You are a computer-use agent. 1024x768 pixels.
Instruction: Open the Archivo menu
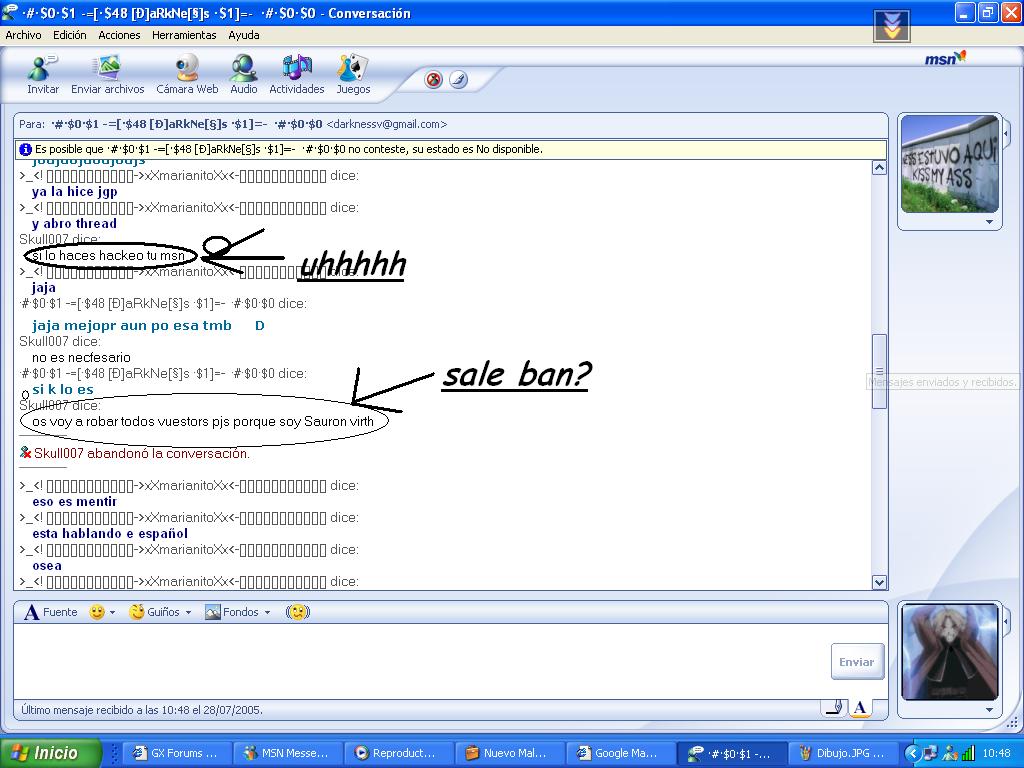tap(24, 35)
